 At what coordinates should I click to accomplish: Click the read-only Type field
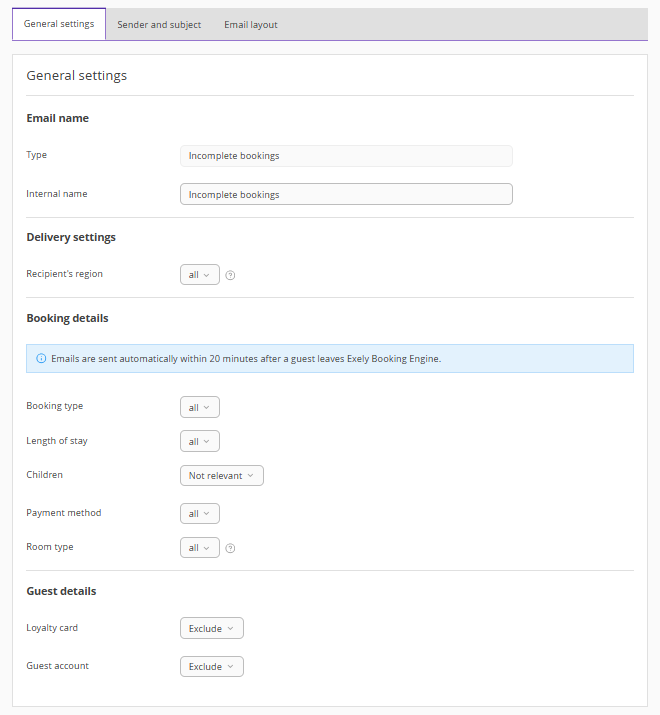(x=346, y=156)
